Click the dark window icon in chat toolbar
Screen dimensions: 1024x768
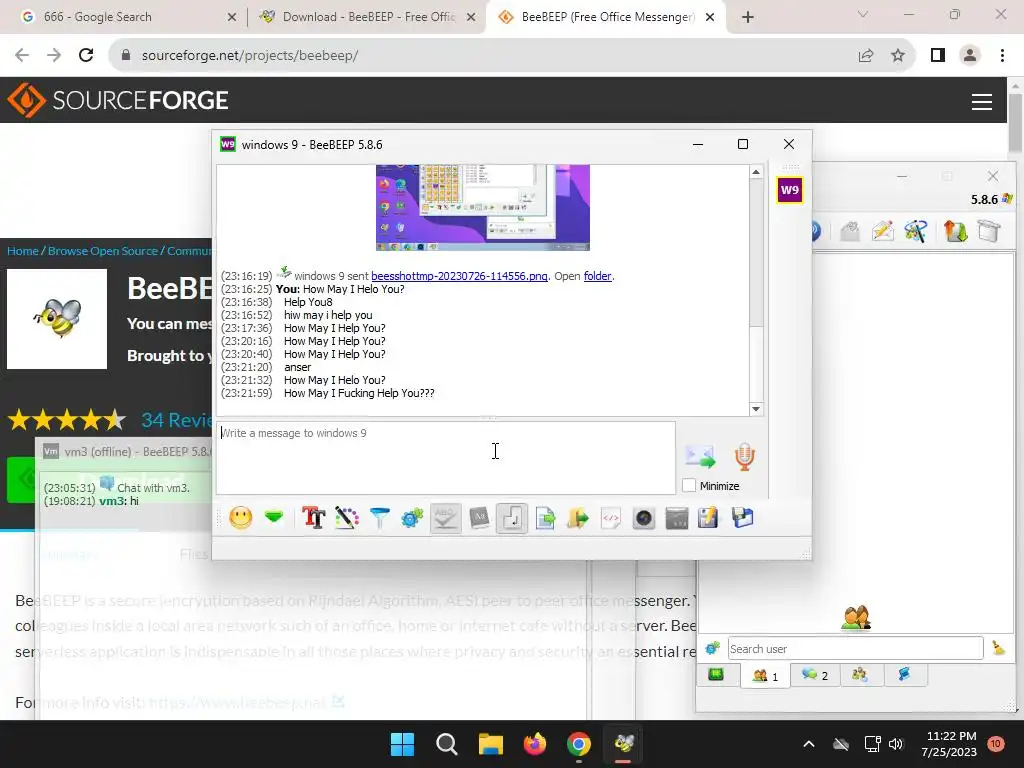tap(677, 519)
